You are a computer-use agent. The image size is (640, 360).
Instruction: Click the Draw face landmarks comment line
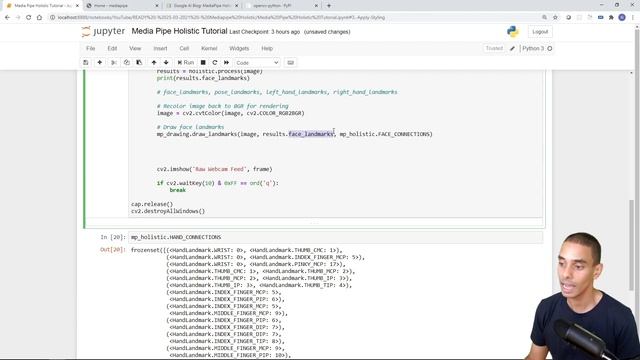(x=190, y=127)
